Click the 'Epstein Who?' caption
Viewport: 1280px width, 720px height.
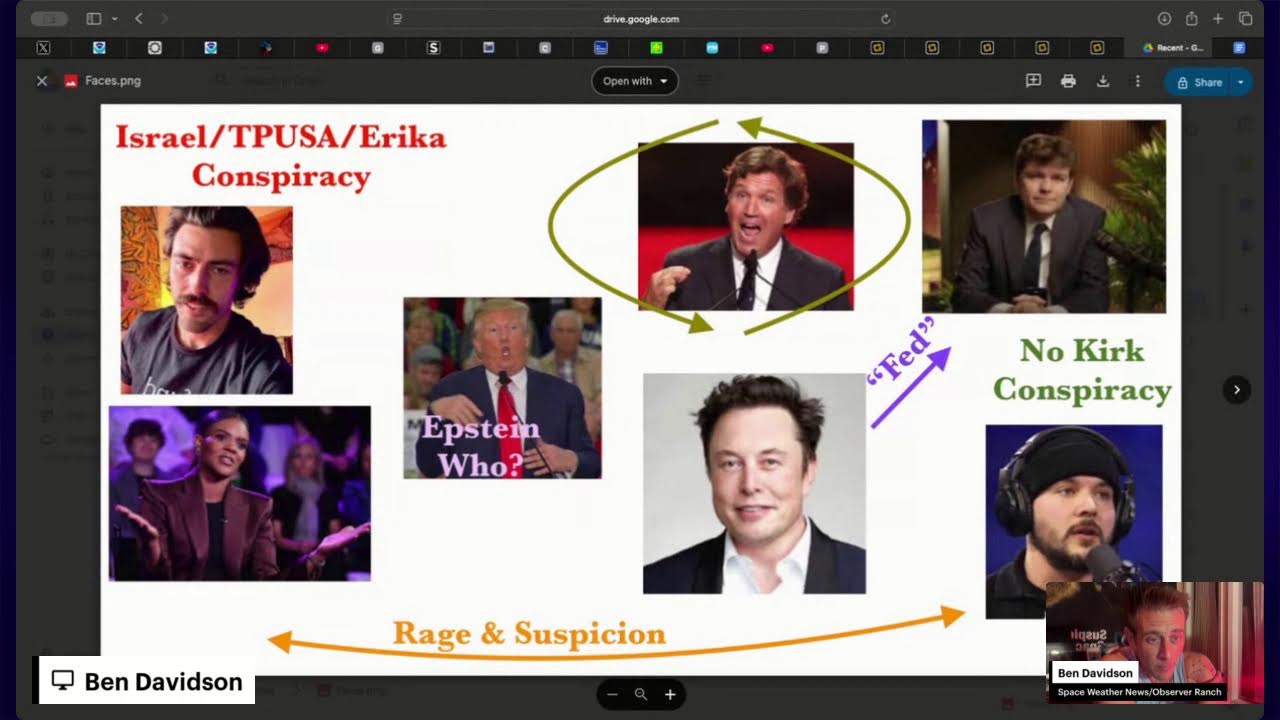tap(480, 447)
